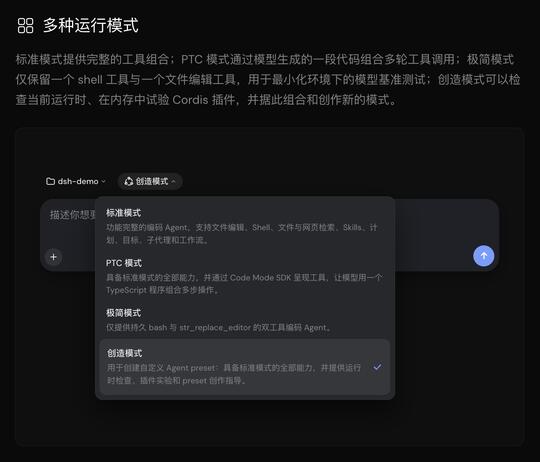Click the 标准模式 description text
Screen dimensions: 540x462
(x=242, y=234)
